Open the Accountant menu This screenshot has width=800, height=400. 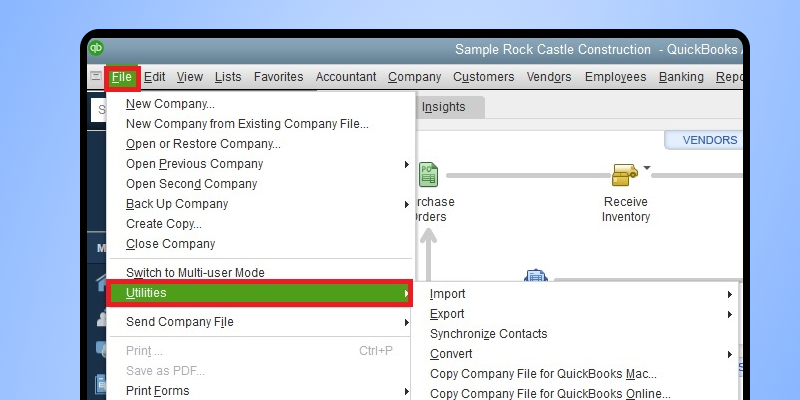click(x=346, y=77)
